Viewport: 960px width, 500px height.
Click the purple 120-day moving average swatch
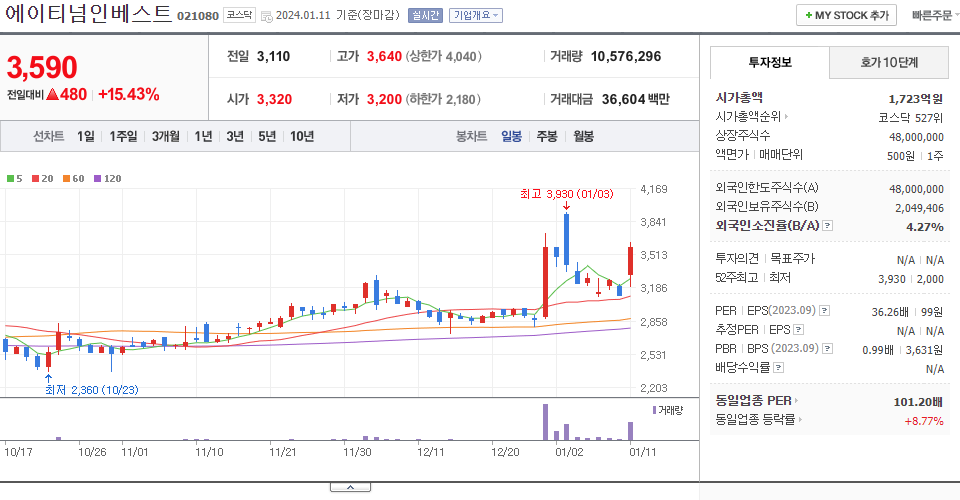click(97, 179)
